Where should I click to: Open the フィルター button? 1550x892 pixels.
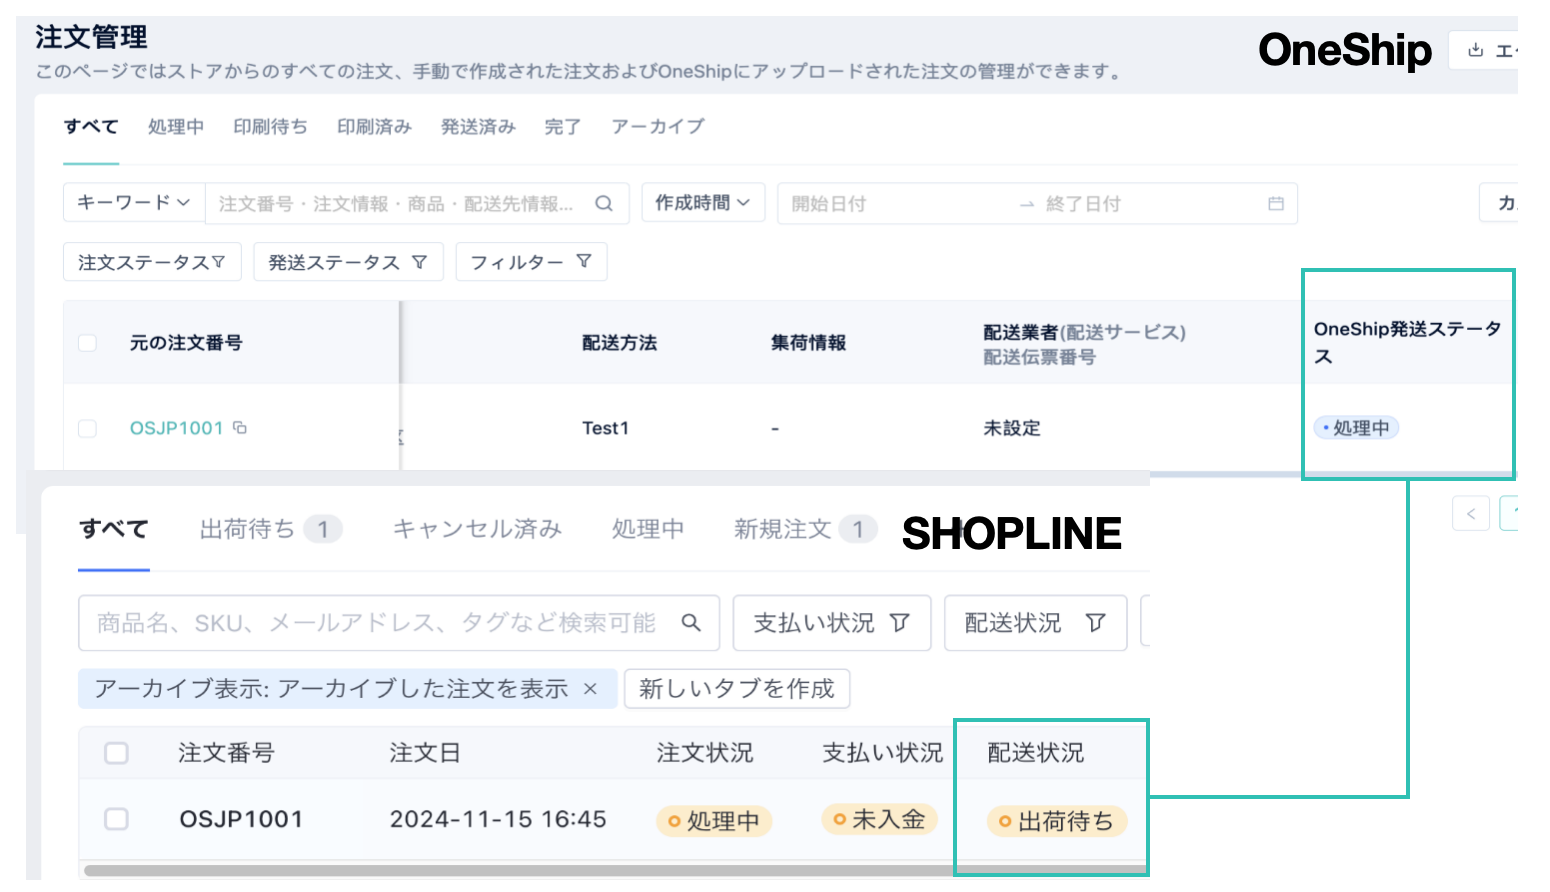tap(531, 262)
